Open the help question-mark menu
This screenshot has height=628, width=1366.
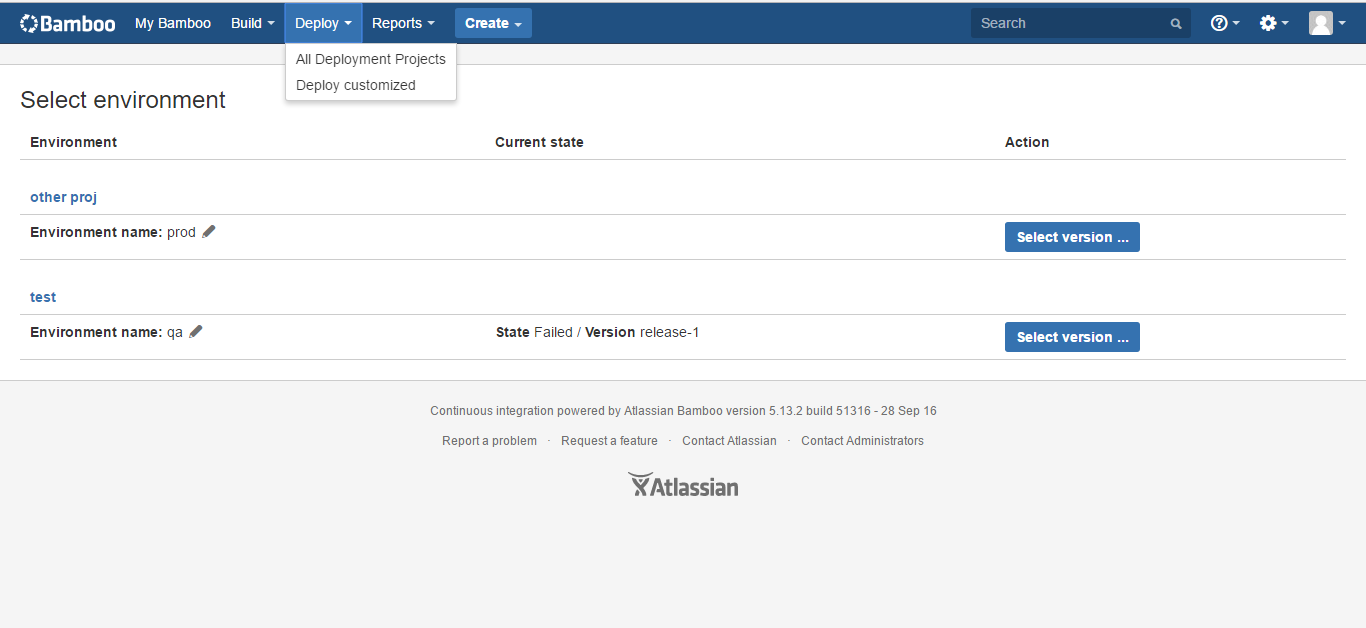pyautogui.click(x=1225, y=23)
